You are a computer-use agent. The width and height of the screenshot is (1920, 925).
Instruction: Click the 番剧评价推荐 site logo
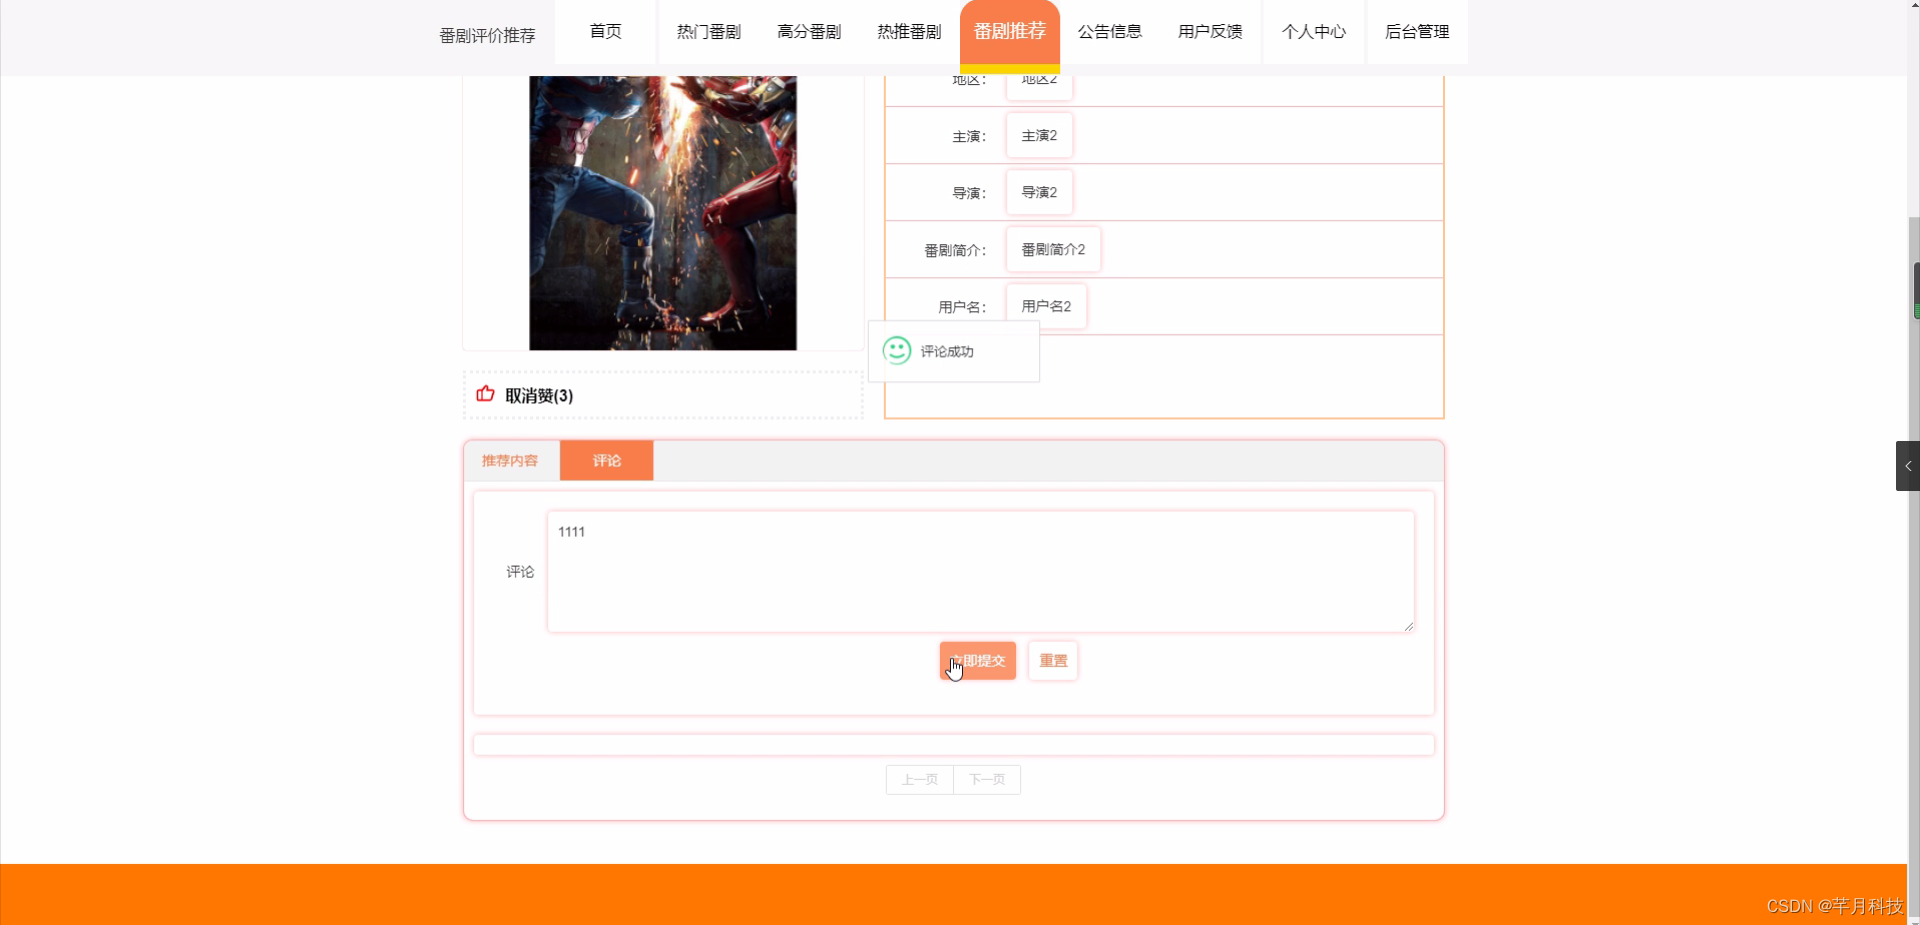click(x=486, y=34)
